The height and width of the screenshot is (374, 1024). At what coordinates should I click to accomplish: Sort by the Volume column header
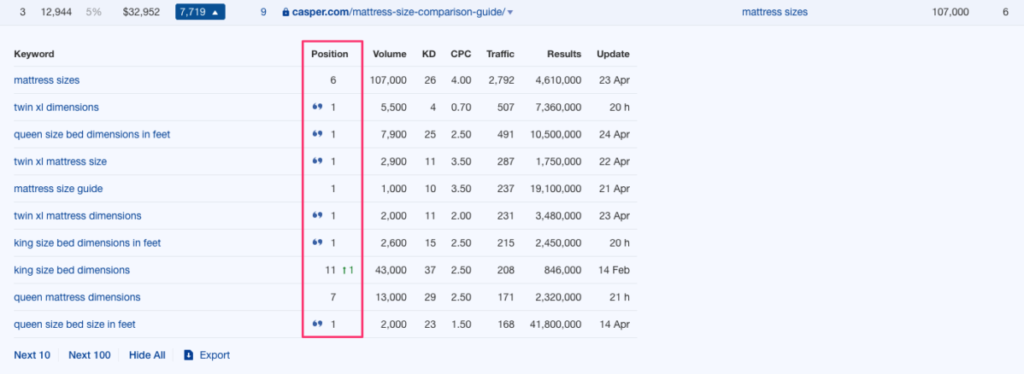click(389, 54)
